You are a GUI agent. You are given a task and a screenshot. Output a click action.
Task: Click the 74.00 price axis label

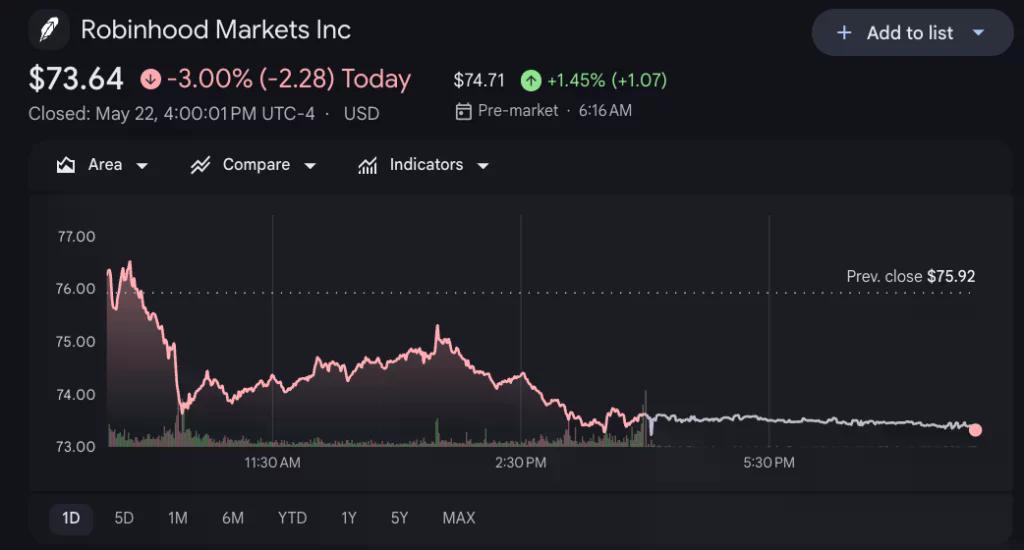(76, 395)
